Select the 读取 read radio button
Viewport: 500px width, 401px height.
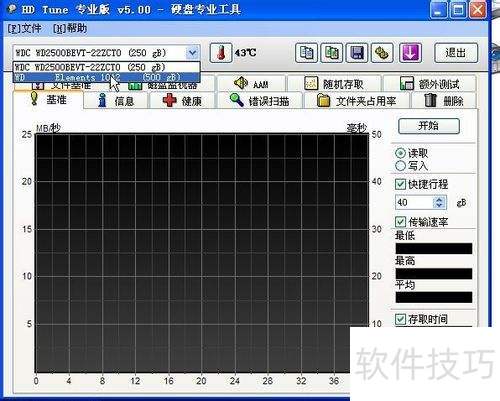point(400,153)
